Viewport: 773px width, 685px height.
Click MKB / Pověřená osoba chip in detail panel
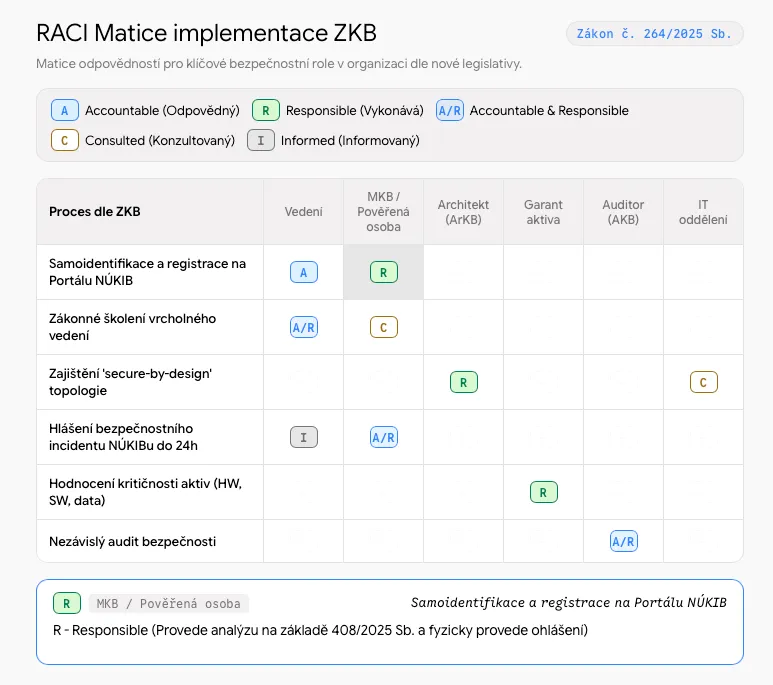pyautogui.click(x=169, y=604)
